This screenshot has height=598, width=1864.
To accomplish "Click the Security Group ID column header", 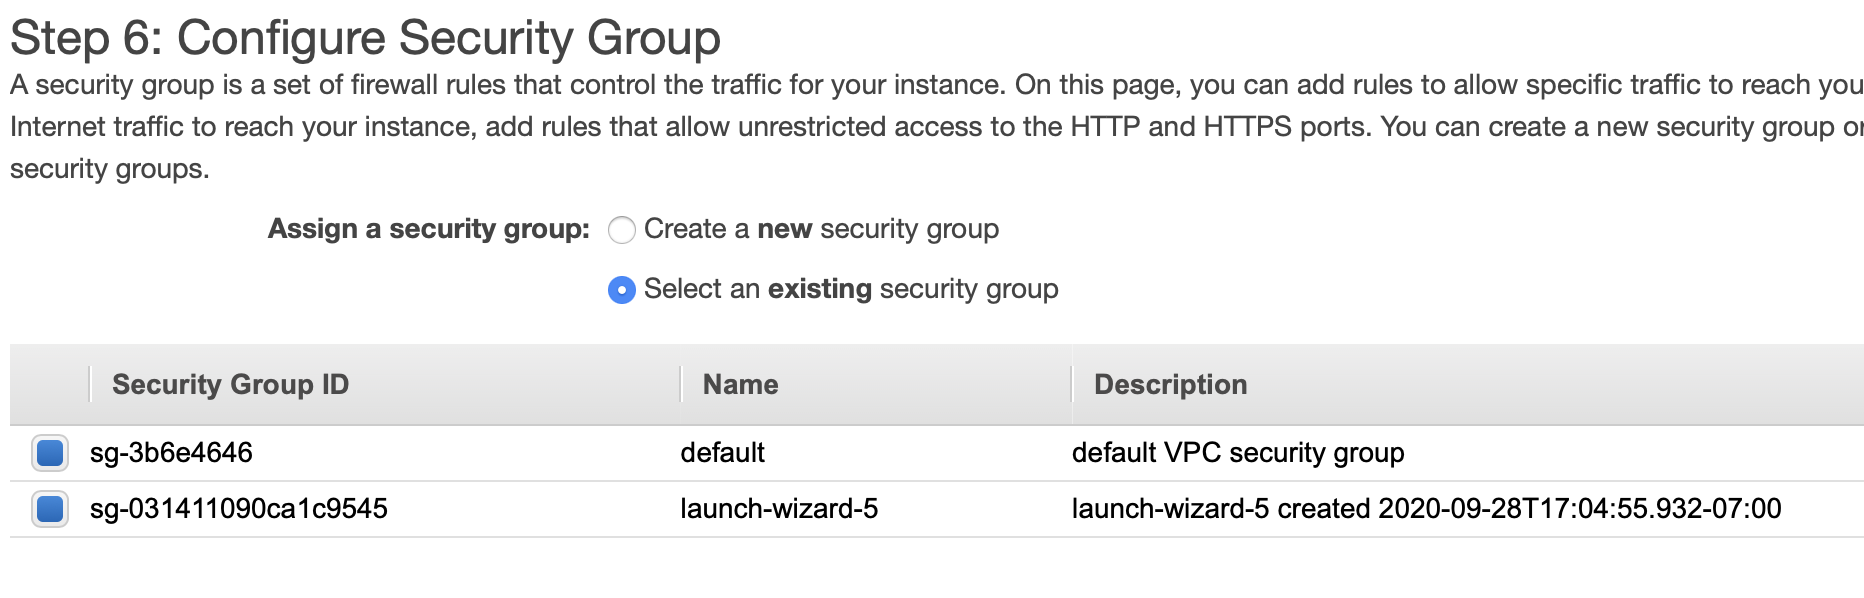I will [x=230, y=385].
